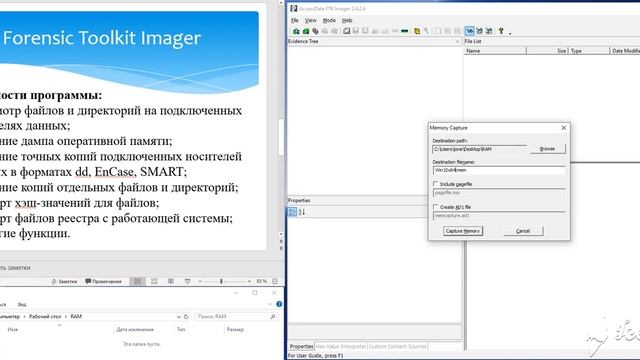Click Cancel in Memory Capture dialog

pyautogui.click(x=523, y=231)
